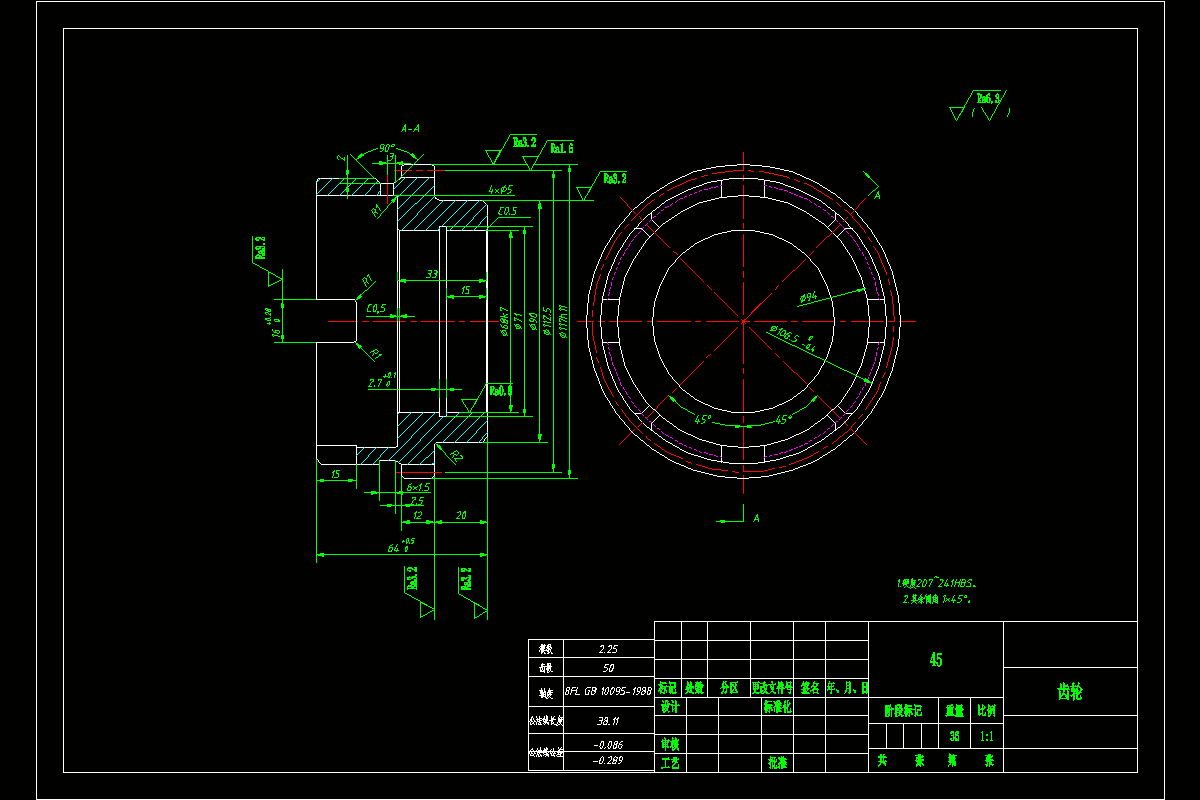Click the 'A-A' section view label
The height and width of the screenshot is (800, 1200).
pos(410,129)
